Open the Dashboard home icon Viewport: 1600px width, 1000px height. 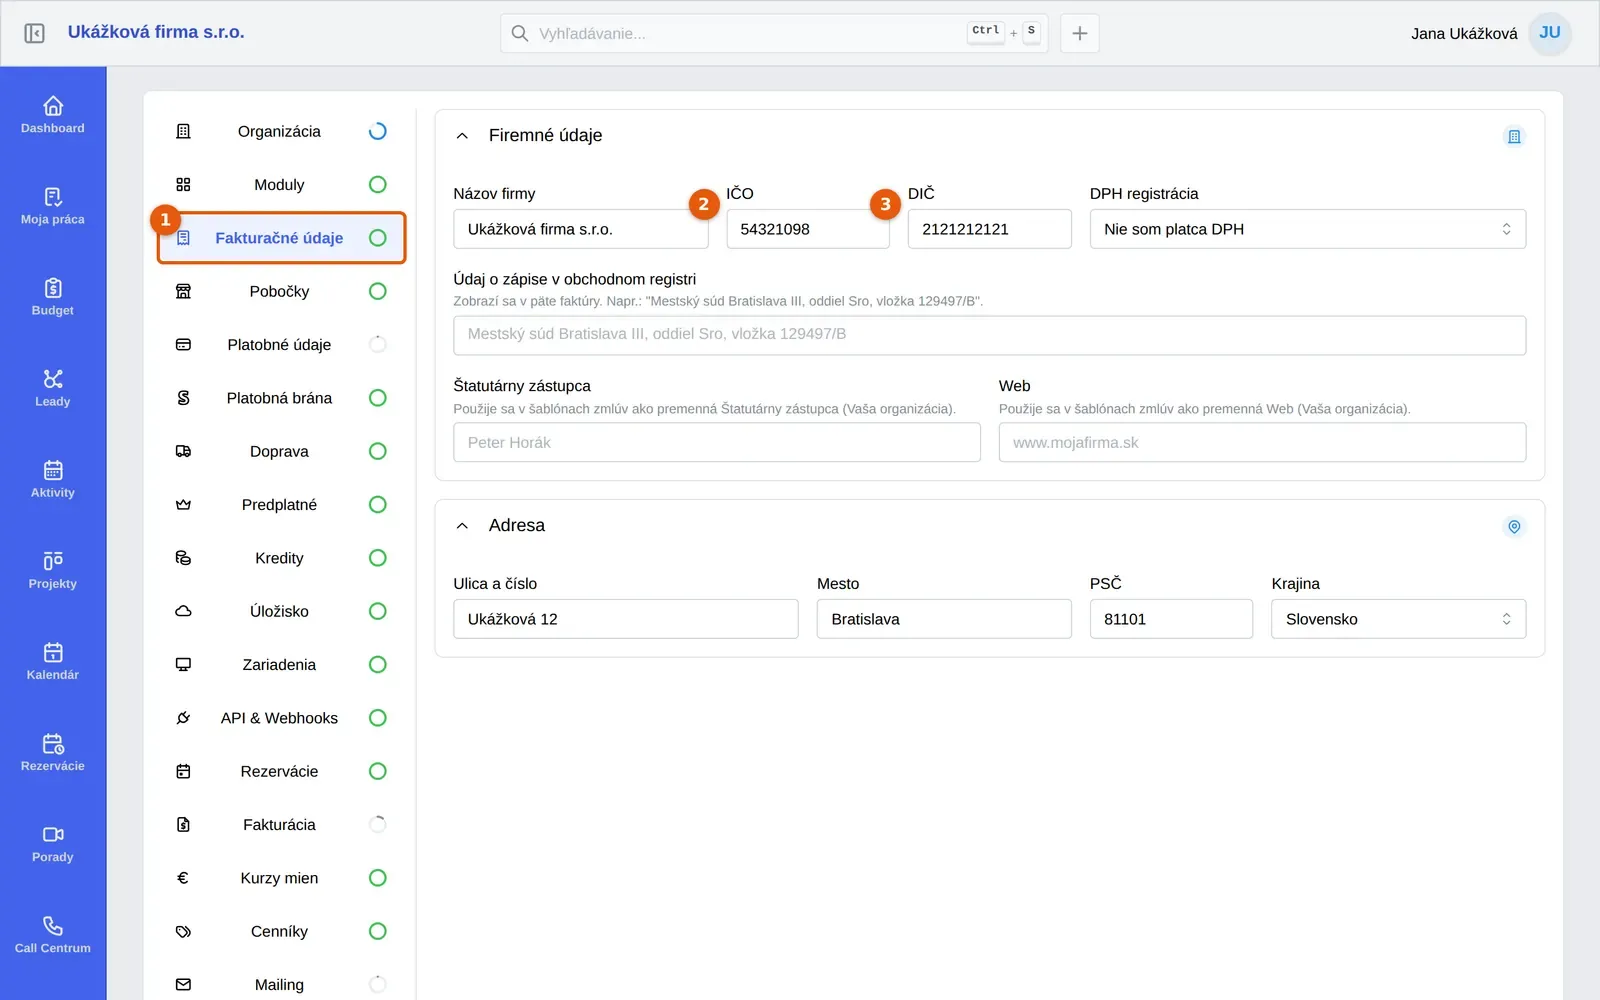point(53,115)
